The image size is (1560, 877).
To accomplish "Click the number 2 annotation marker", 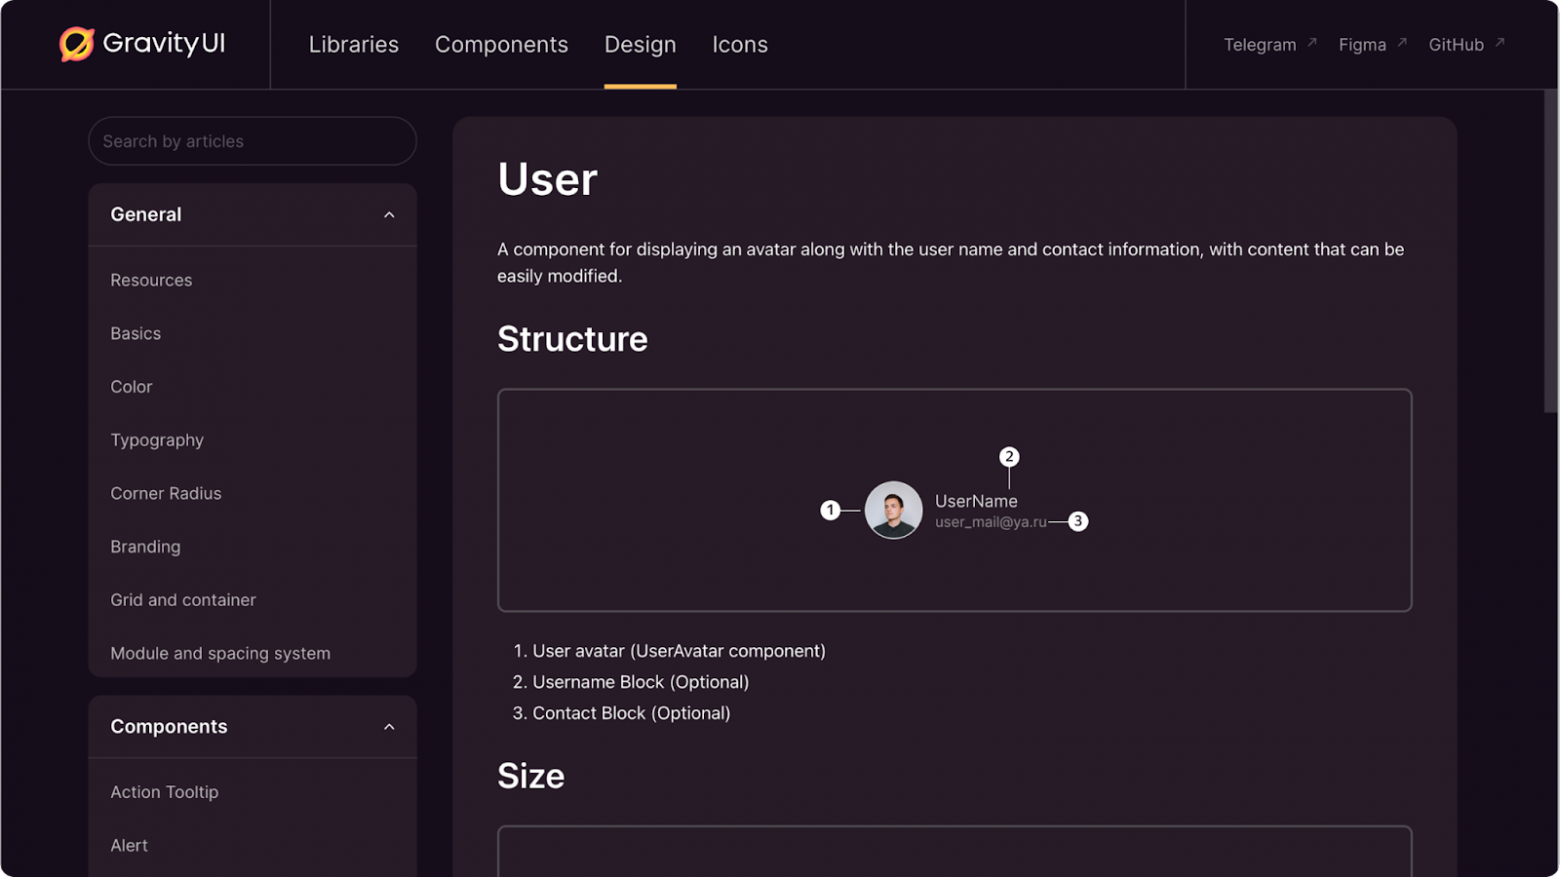I will 1009,457.
